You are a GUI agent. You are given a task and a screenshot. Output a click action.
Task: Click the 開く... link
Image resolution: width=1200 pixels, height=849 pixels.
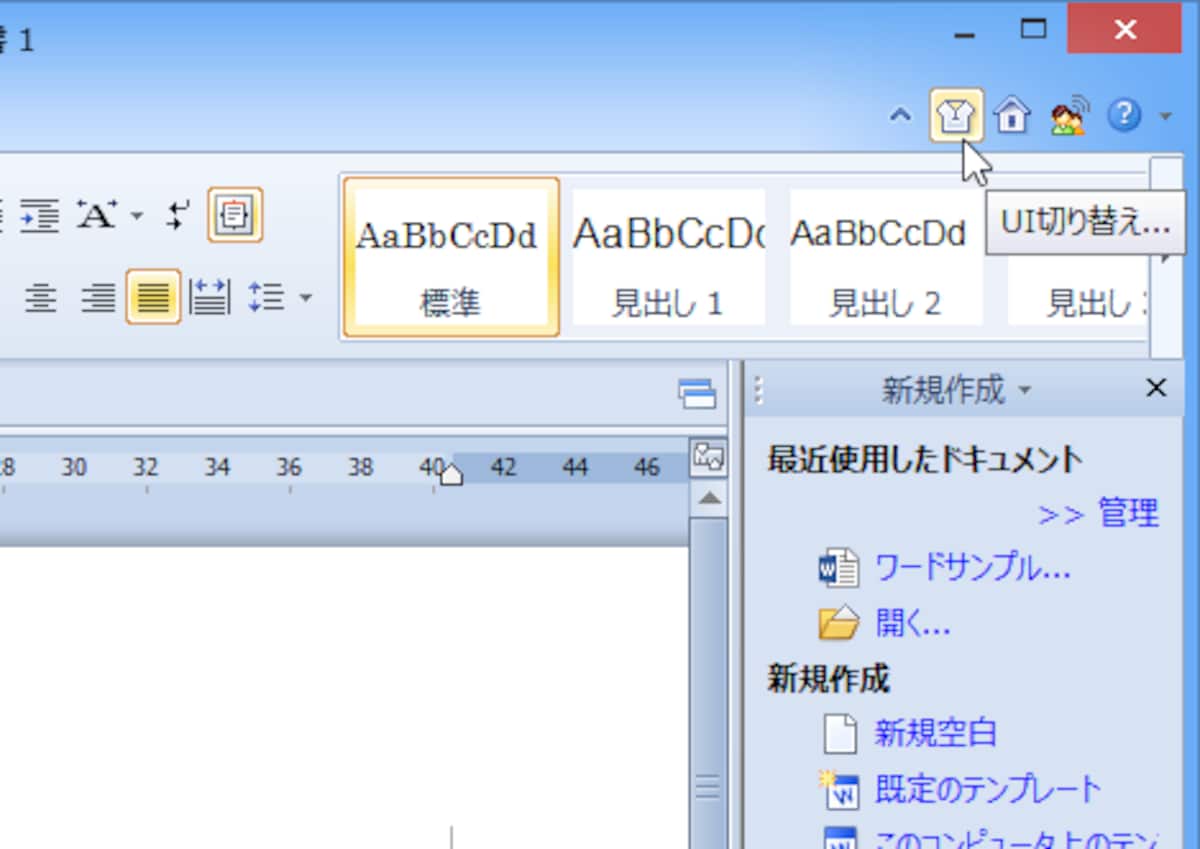point(912,624)
